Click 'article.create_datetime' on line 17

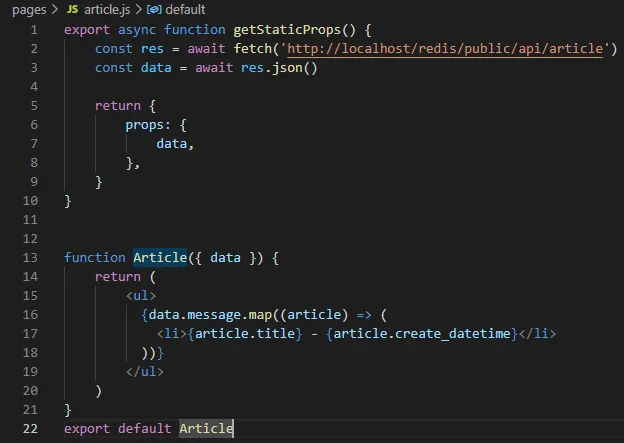(x=422, y=334)
